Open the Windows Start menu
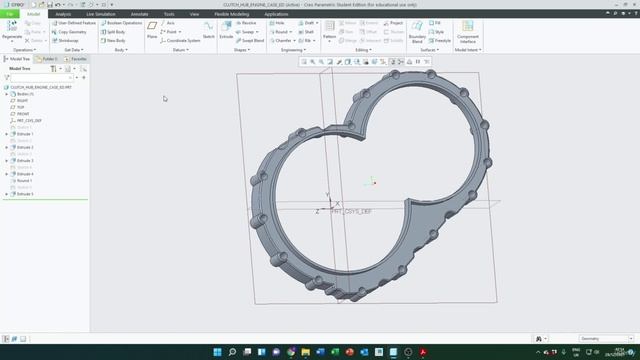Screen dimensions: 640x360 pos(218,352)
